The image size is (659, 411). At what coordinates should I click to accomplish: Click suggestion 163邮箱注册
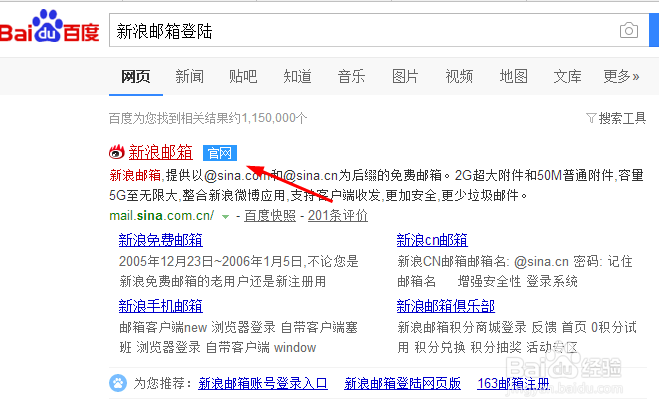[513, 383]
